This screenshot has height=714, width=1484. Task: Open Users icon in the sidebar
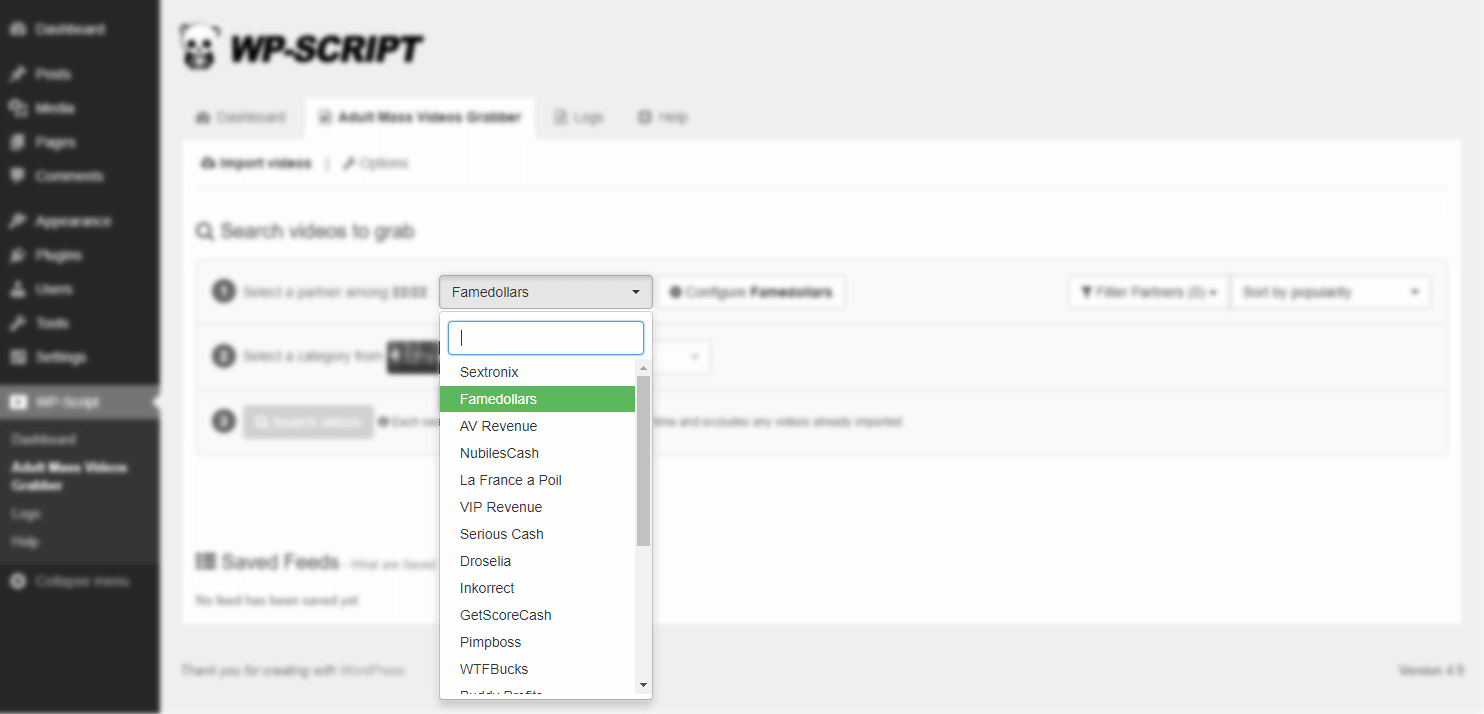tap(17, 289)
